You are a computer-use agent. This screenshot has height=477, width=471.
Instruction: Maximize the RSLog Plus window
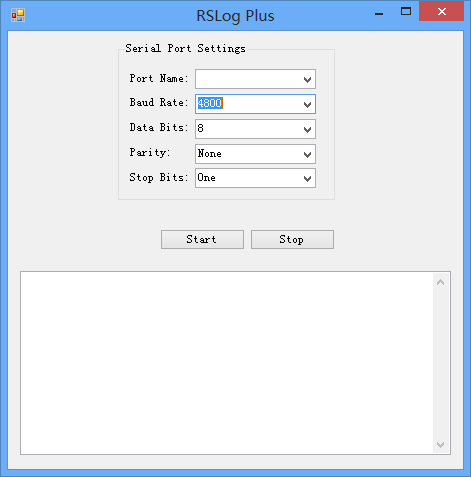coord(406,12)
